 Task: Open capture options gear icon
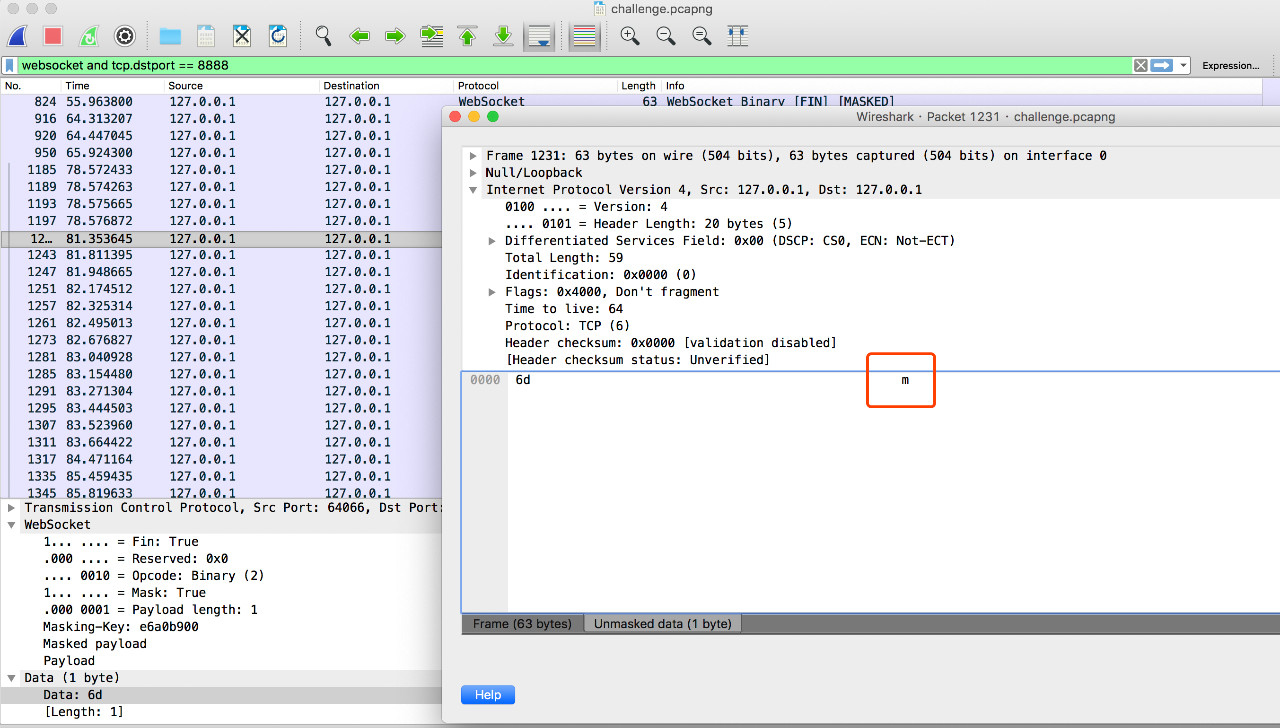click(125, 37)
